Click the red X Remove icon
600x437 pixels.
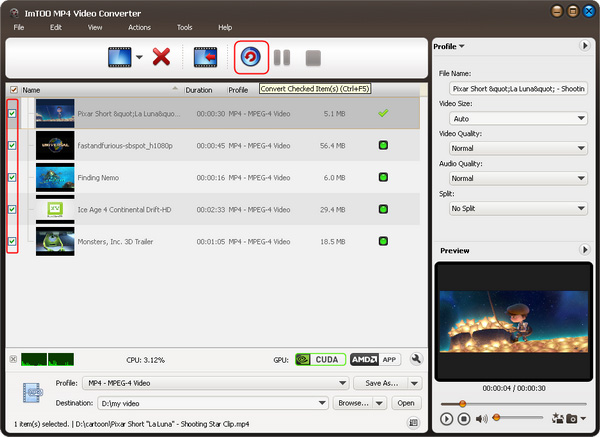pos(161,57)
